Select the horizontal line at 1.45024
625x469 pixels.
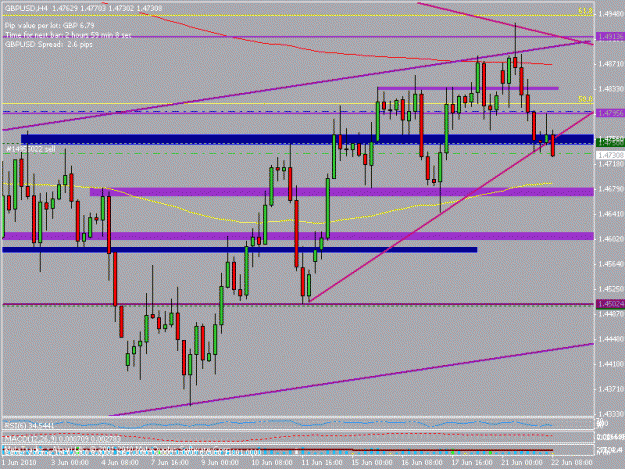(298, 304)
